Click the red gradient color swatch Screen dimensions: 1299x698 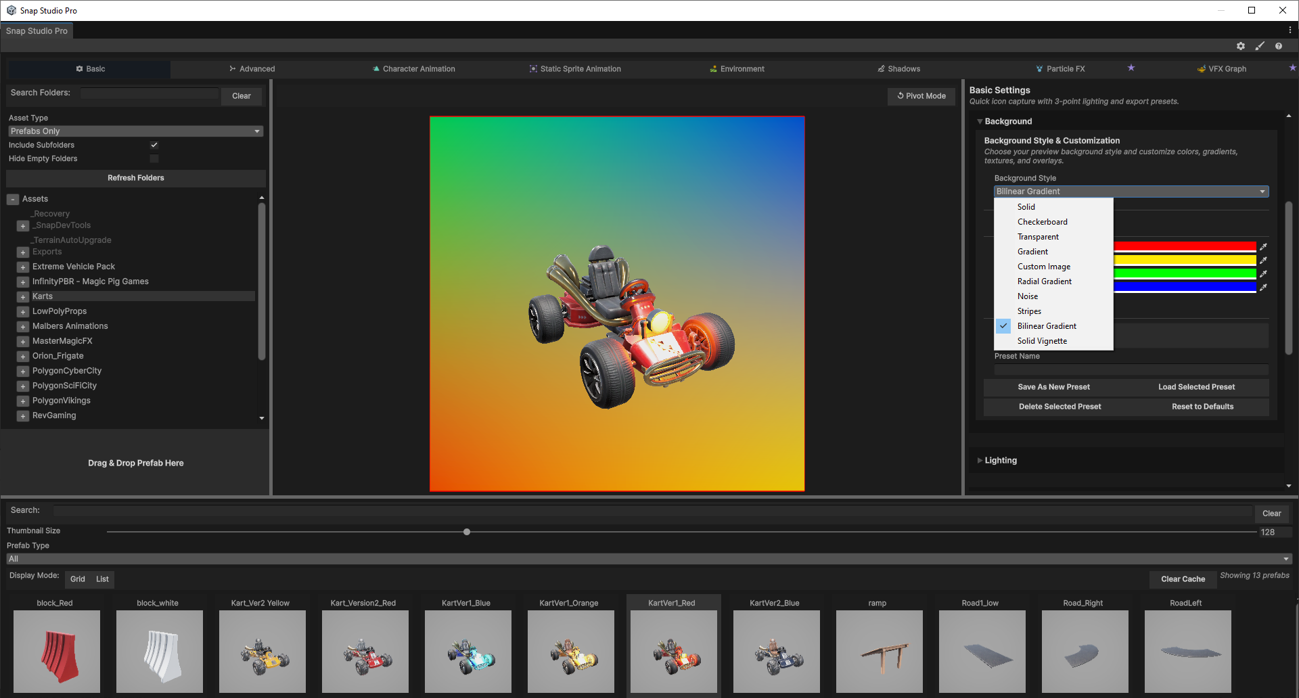click(x=1184, y=247)
